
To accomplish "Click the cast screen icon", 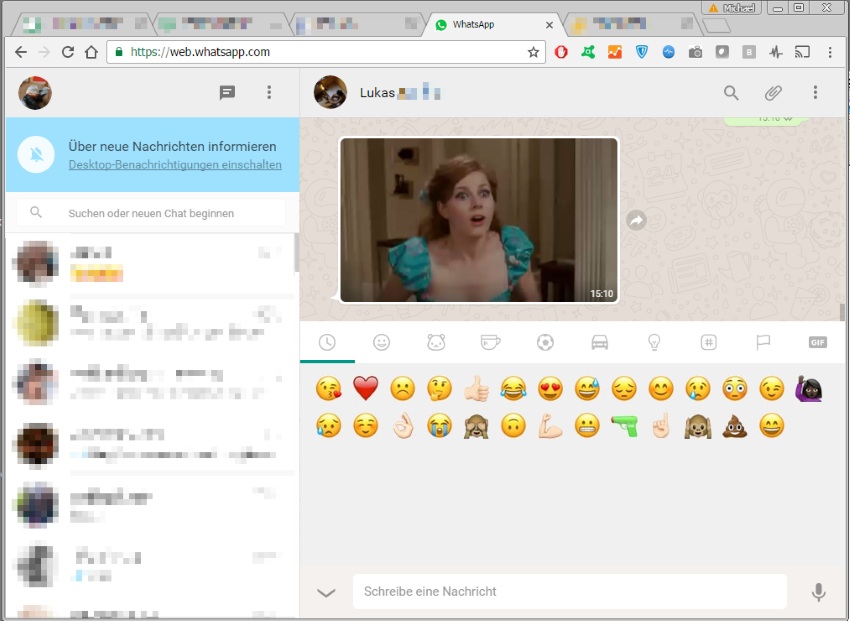I will pyautogui.click(x=802, y=52).
